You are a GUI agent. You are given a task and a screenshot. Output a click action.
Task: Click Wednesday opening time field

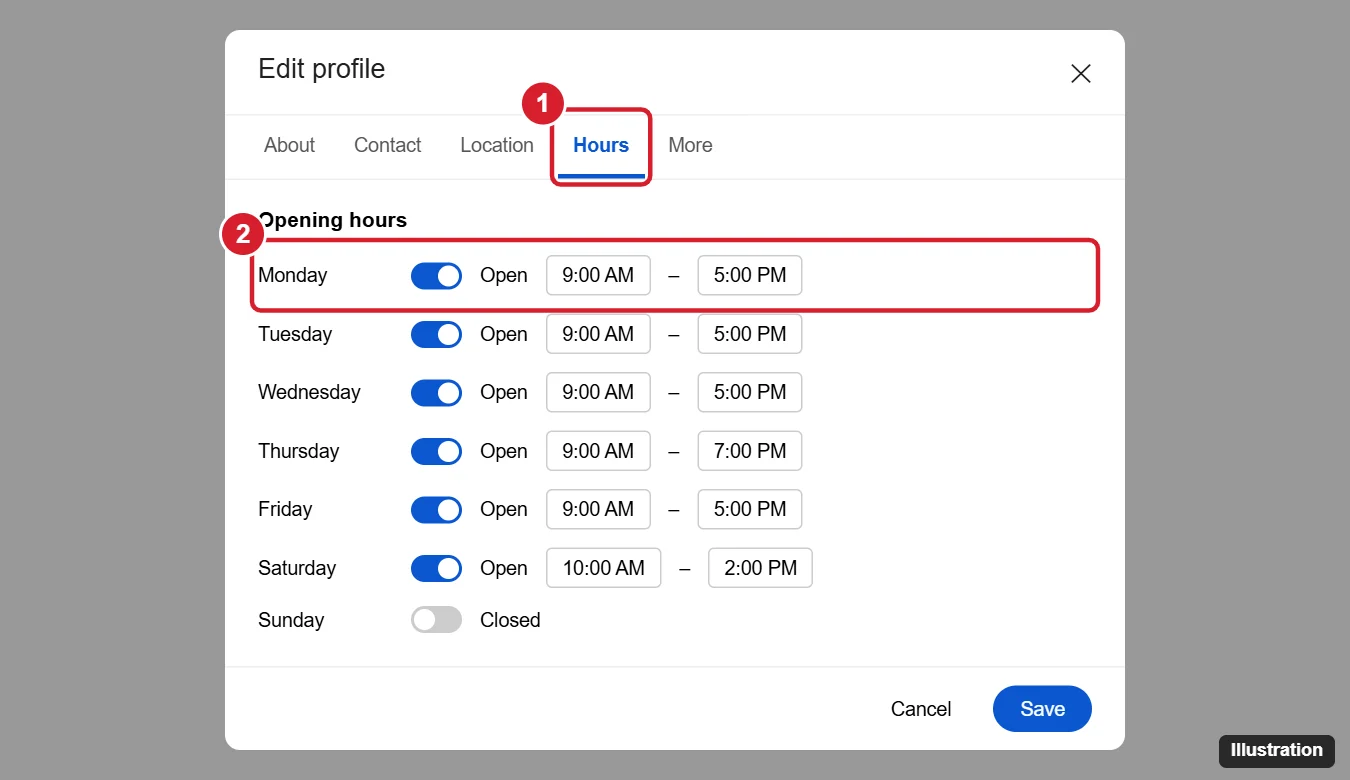598,392
